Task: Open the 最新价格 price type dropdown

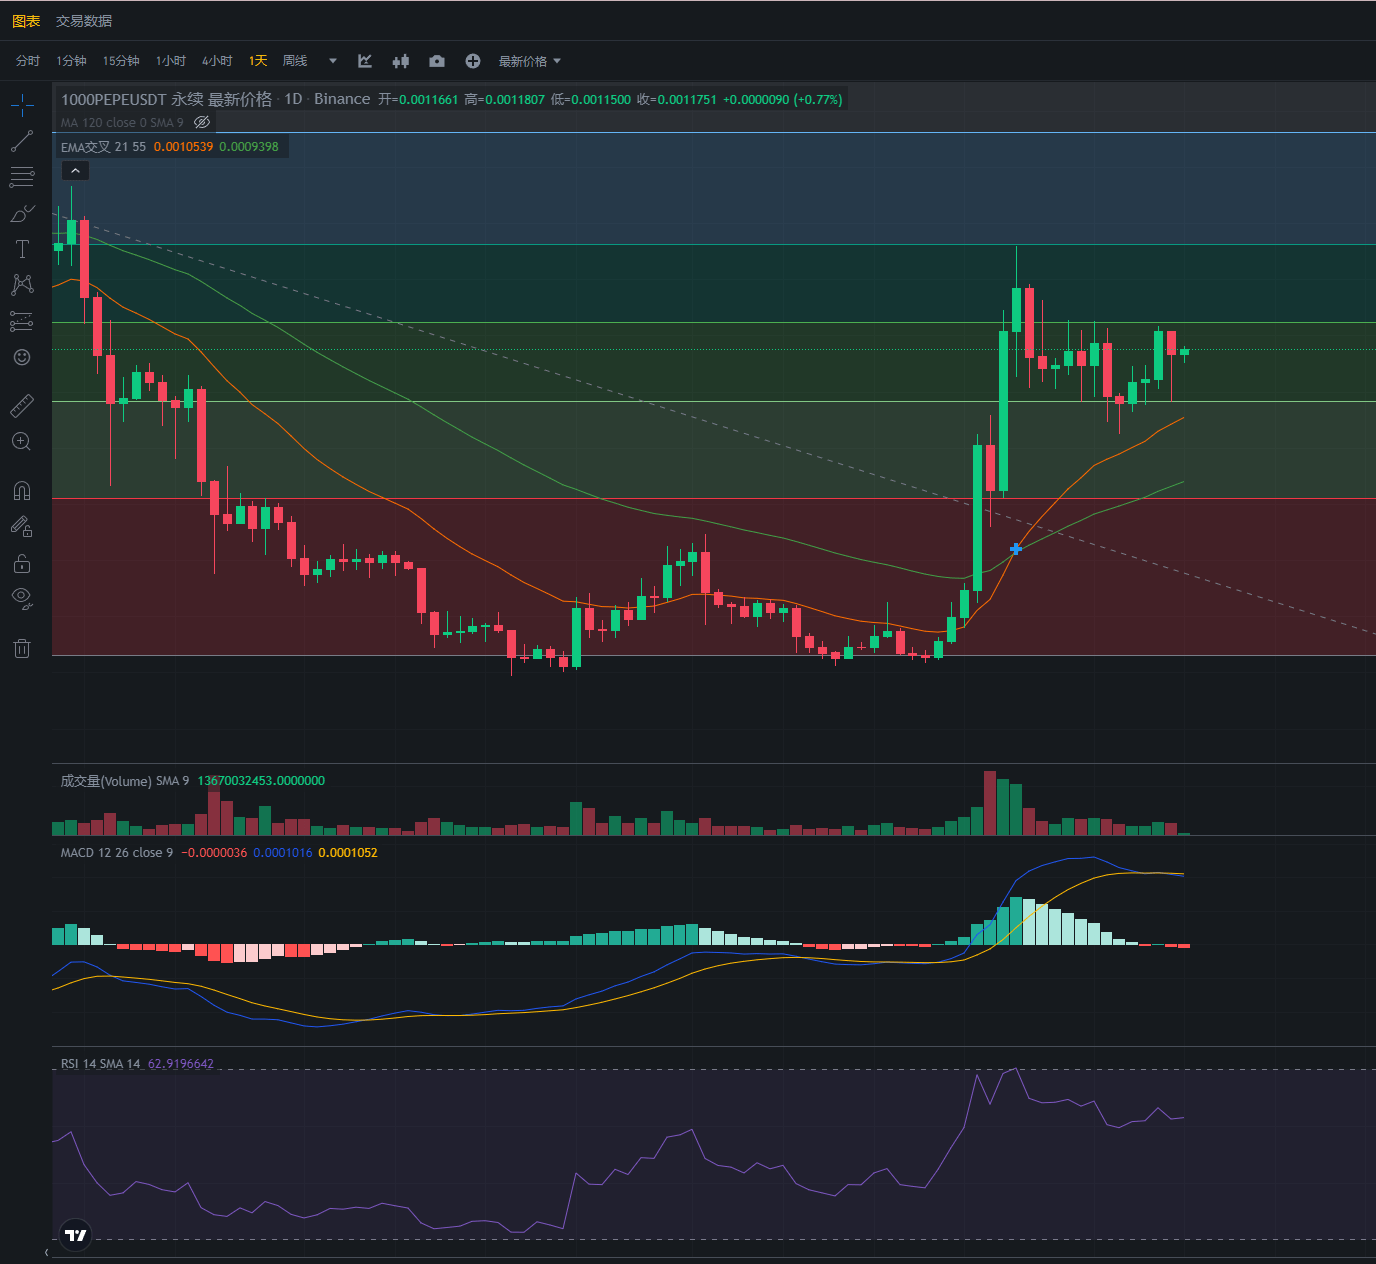Action: [x=530, y=61]
